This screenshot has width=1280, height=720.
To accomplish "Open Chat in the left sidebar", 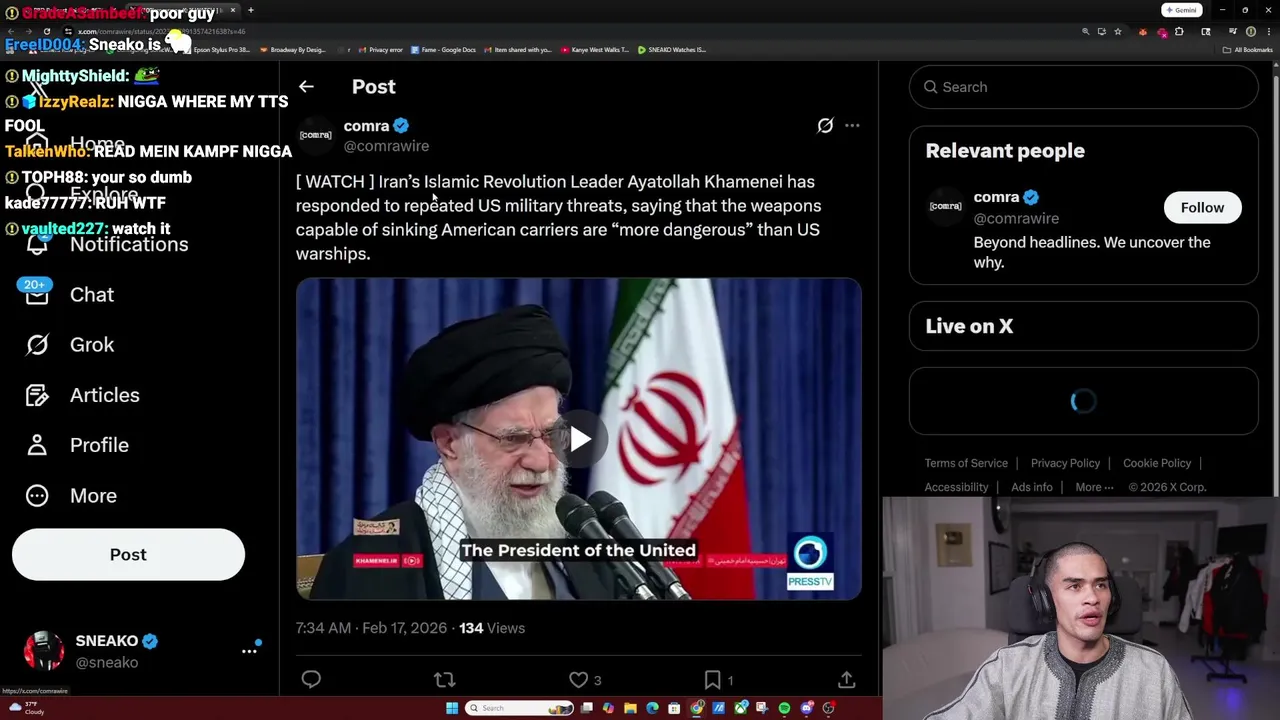I will pos(92,295).
